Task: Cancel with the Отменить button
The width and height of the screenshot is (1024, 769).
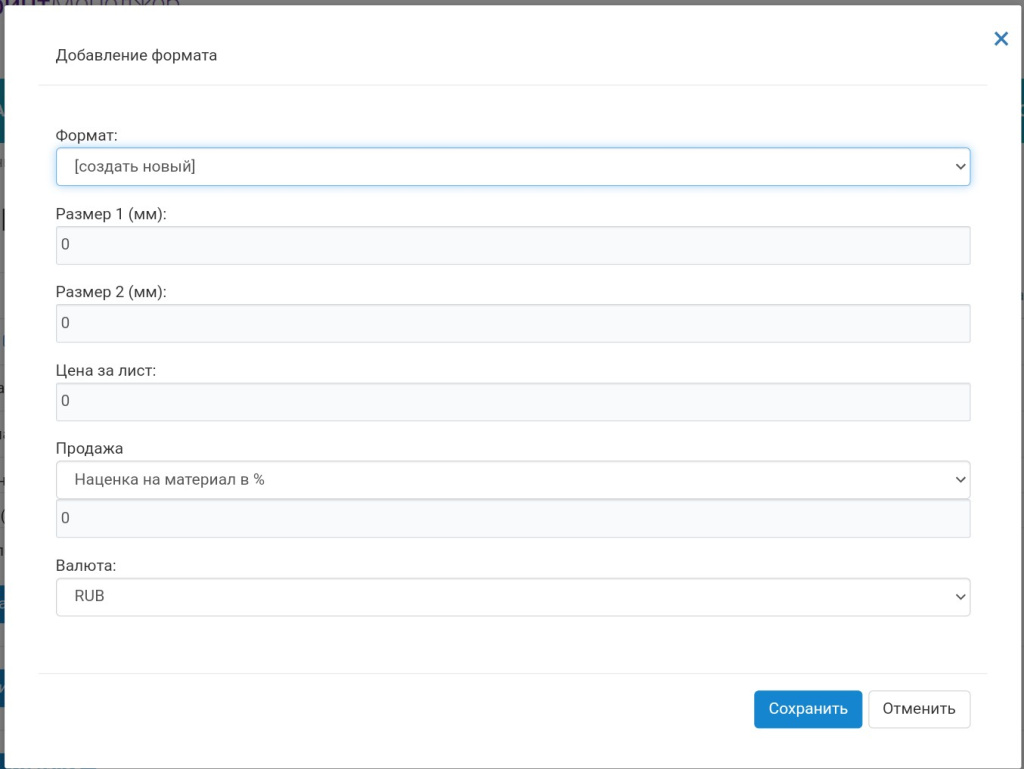Action: (x=918, y=709)
